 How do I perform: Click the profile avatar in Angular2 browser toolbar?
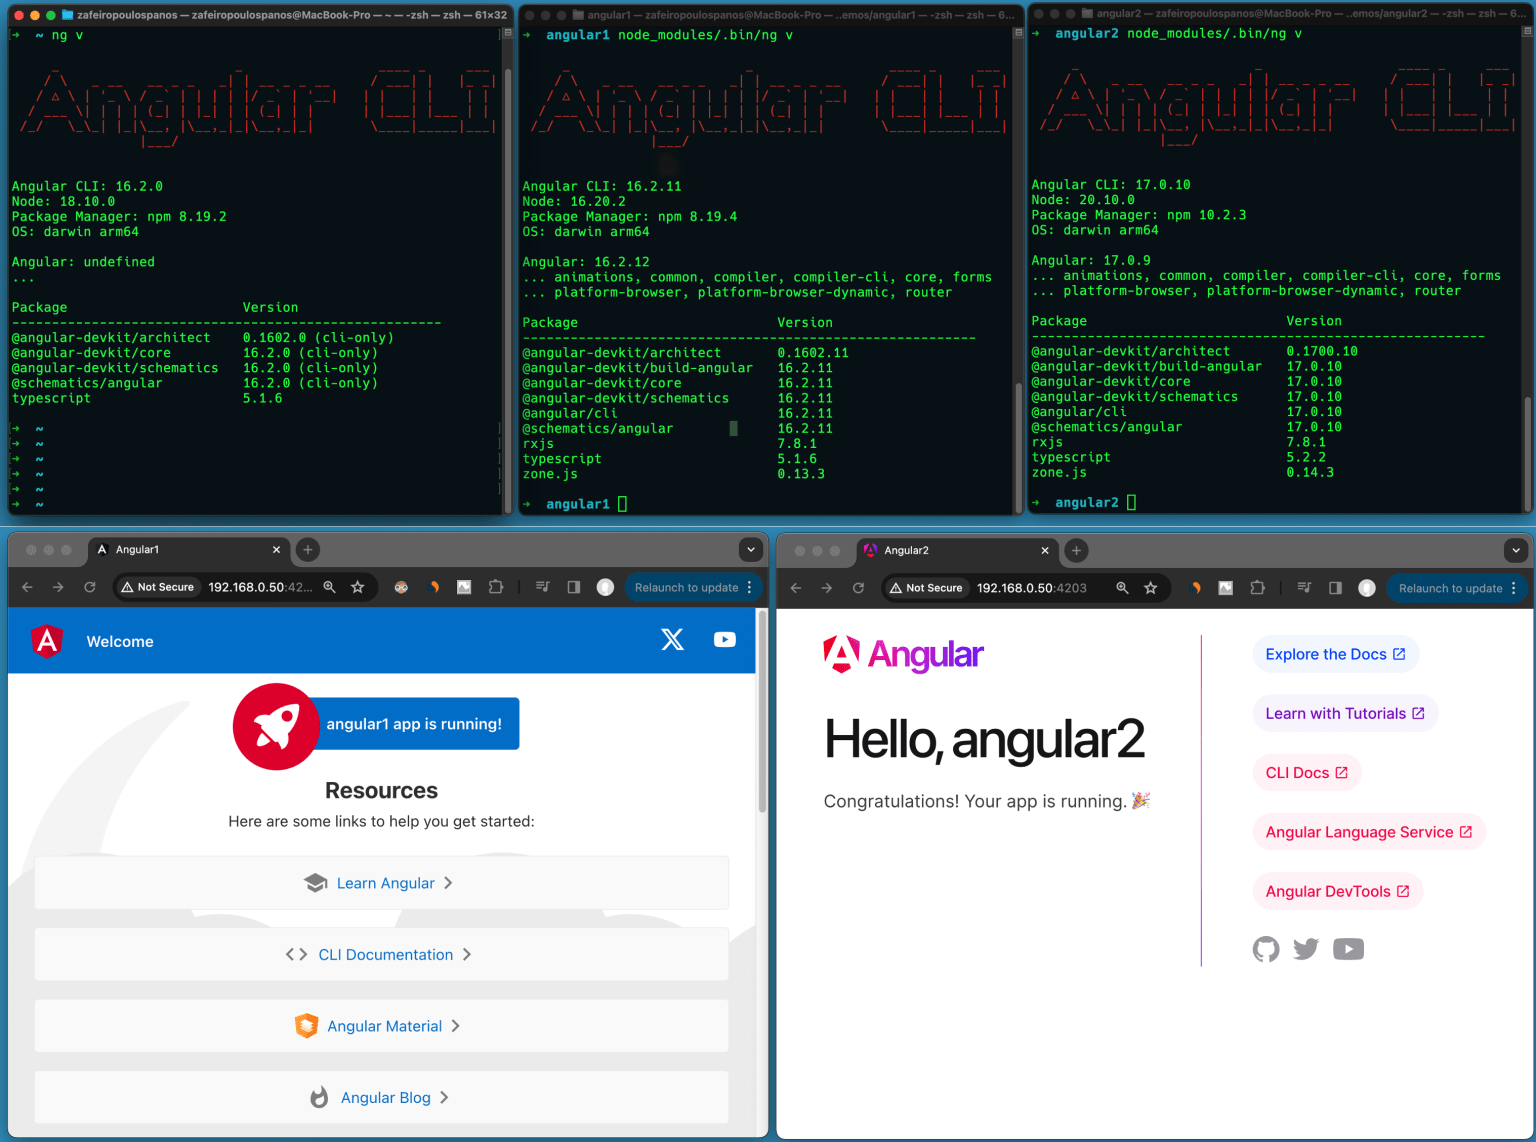click(x=1367, y=588)
